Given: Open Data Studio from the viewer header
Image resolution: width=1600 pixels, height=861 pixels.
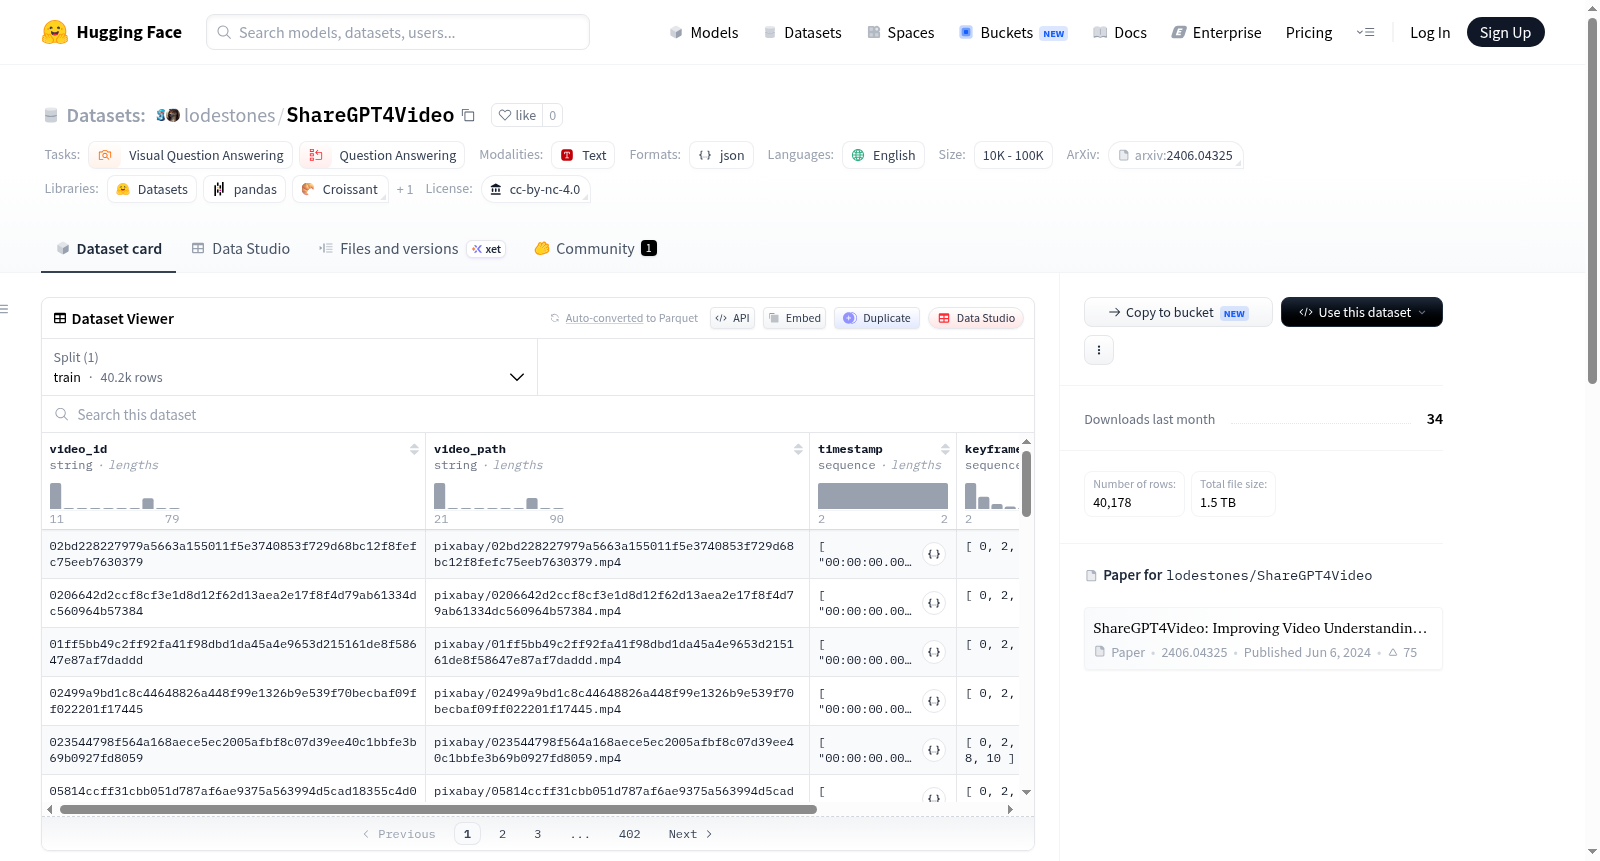Looking at the screenshot, I should click(x=976, y=318).
